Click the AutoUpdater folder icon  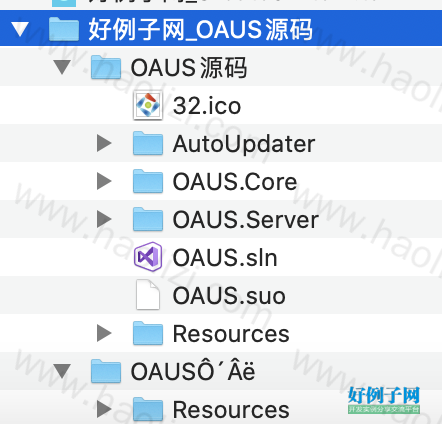click(148, 143)
